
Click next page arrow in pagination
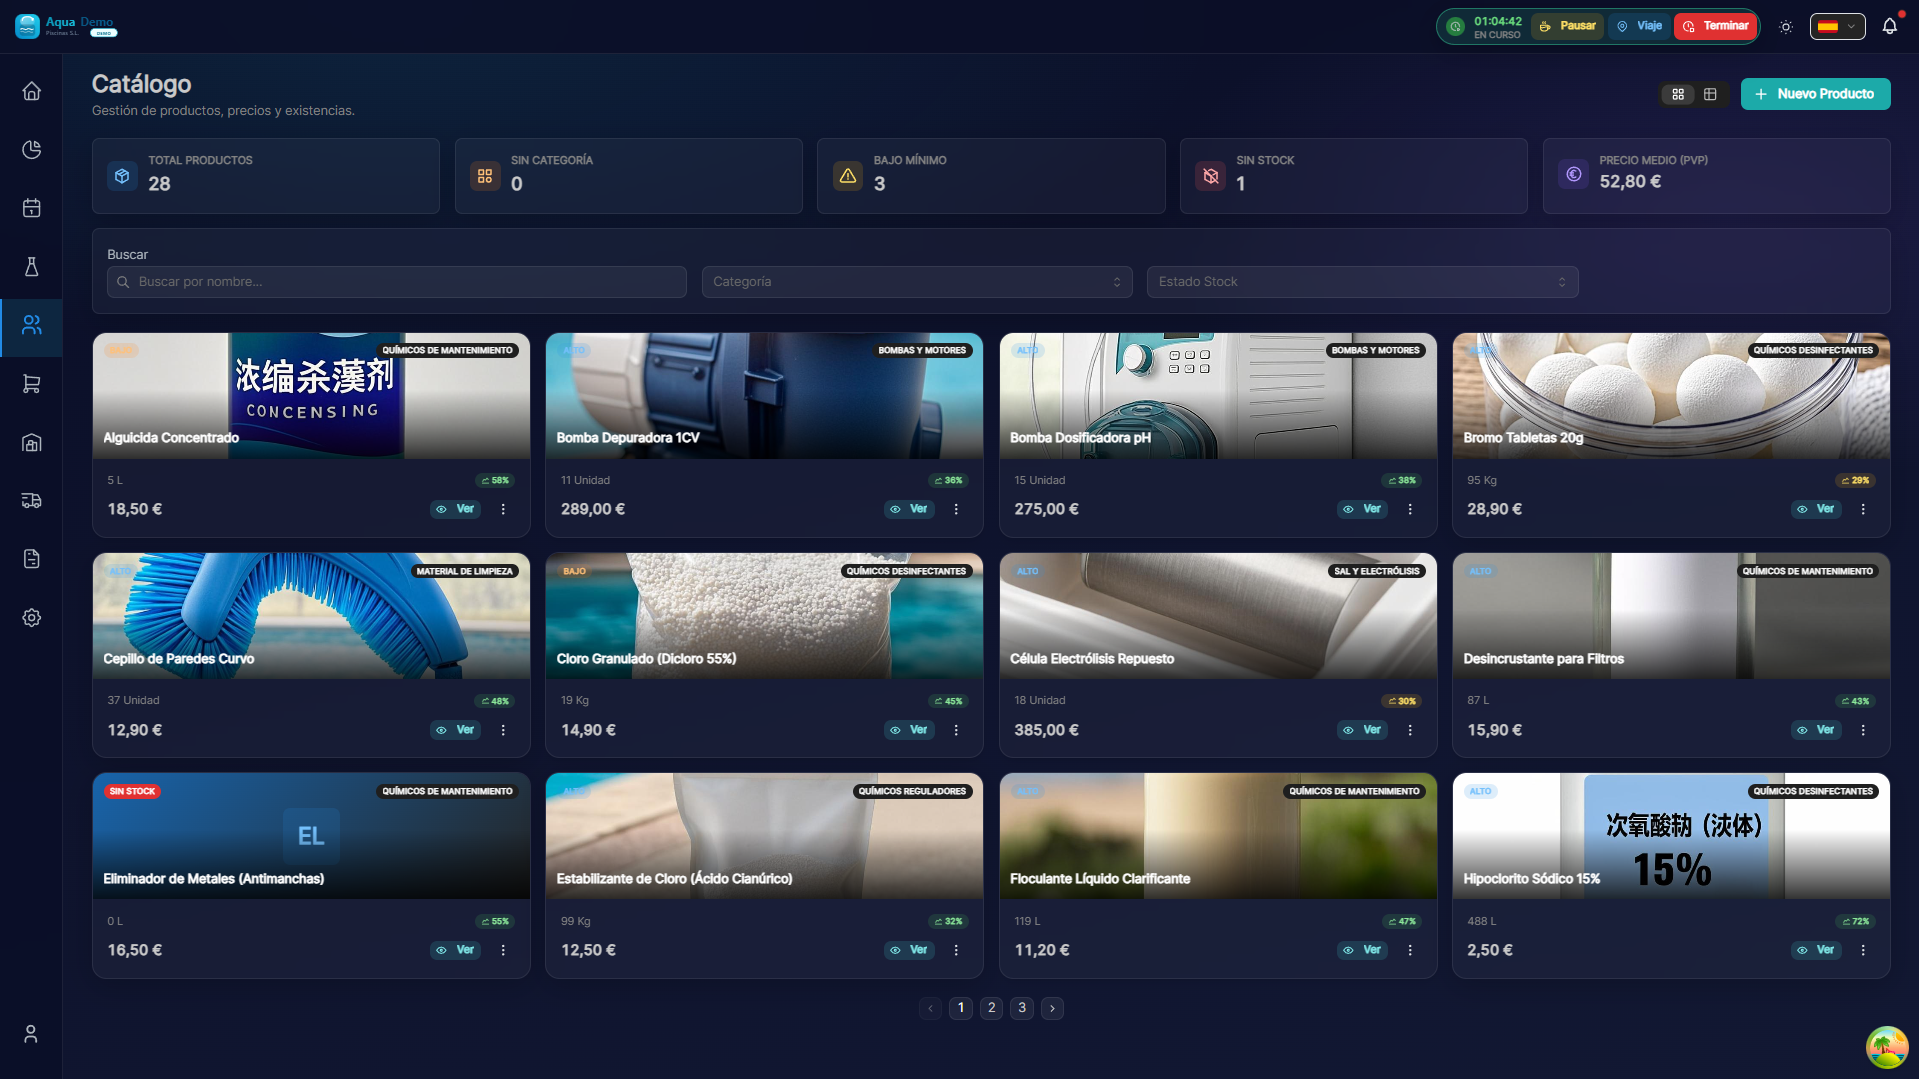[1052, 1008]
